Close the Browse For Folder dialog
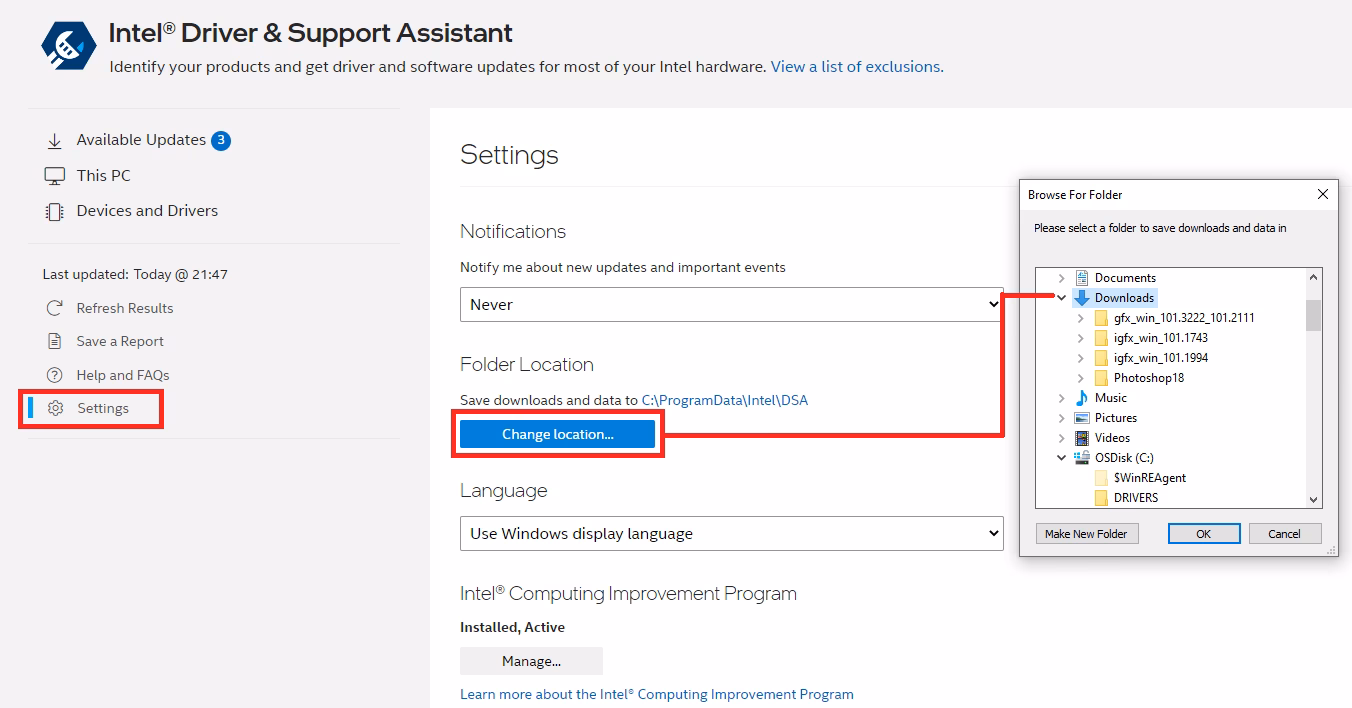Screen dimensions: 1352x708 pos(1323,195)
